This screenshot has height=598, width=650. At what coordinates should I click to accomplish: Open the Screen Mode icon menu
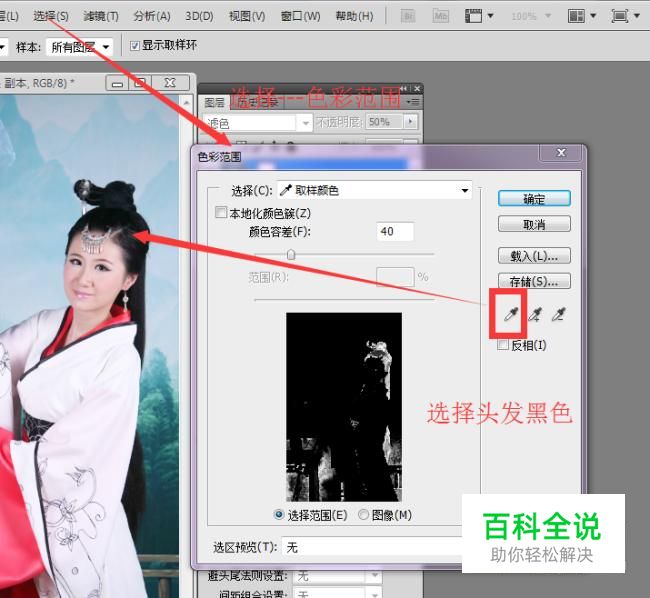click(x=625, y=17)
